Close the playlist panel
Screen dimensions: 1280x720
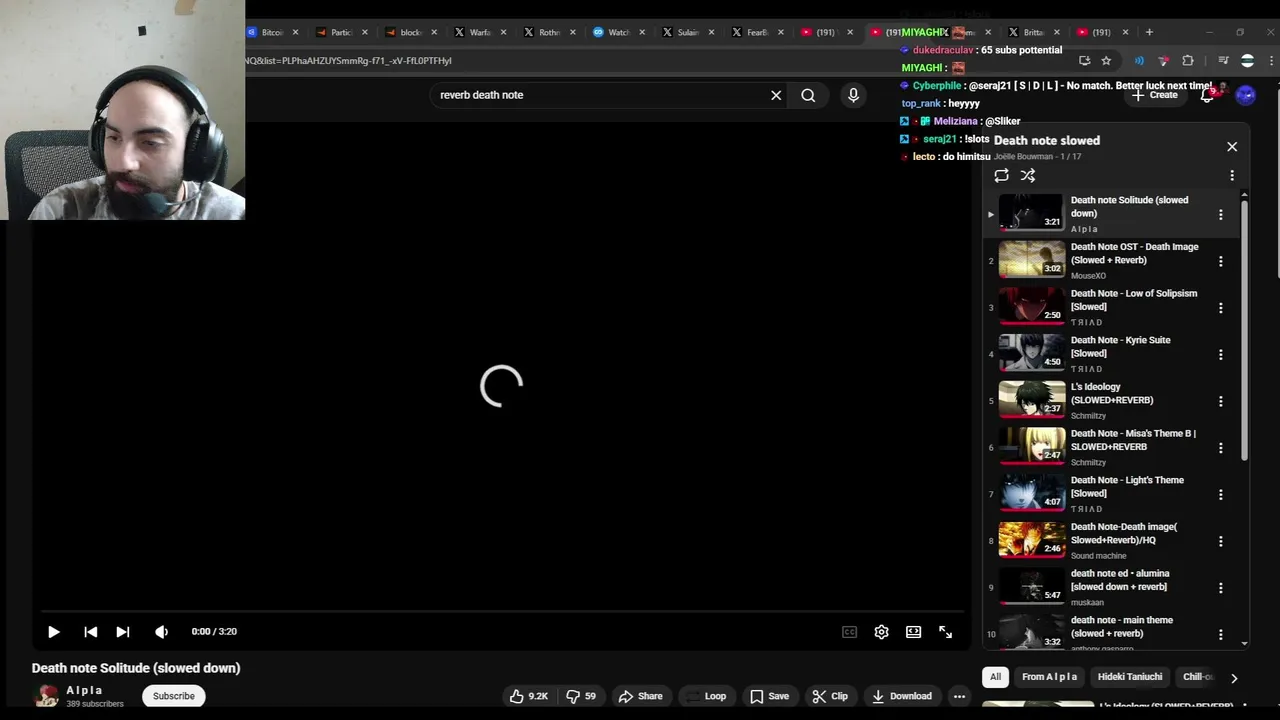[x=1232, y=147]
